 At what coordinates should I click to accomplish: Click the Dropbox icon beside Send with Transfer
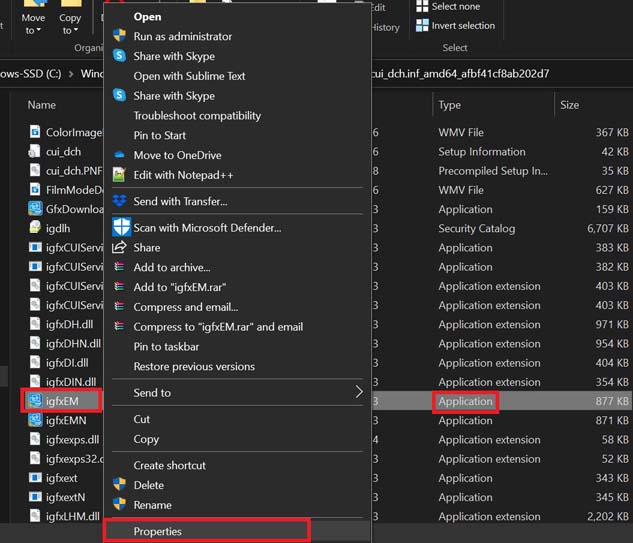pyautogui.click(x=119, y=201)
